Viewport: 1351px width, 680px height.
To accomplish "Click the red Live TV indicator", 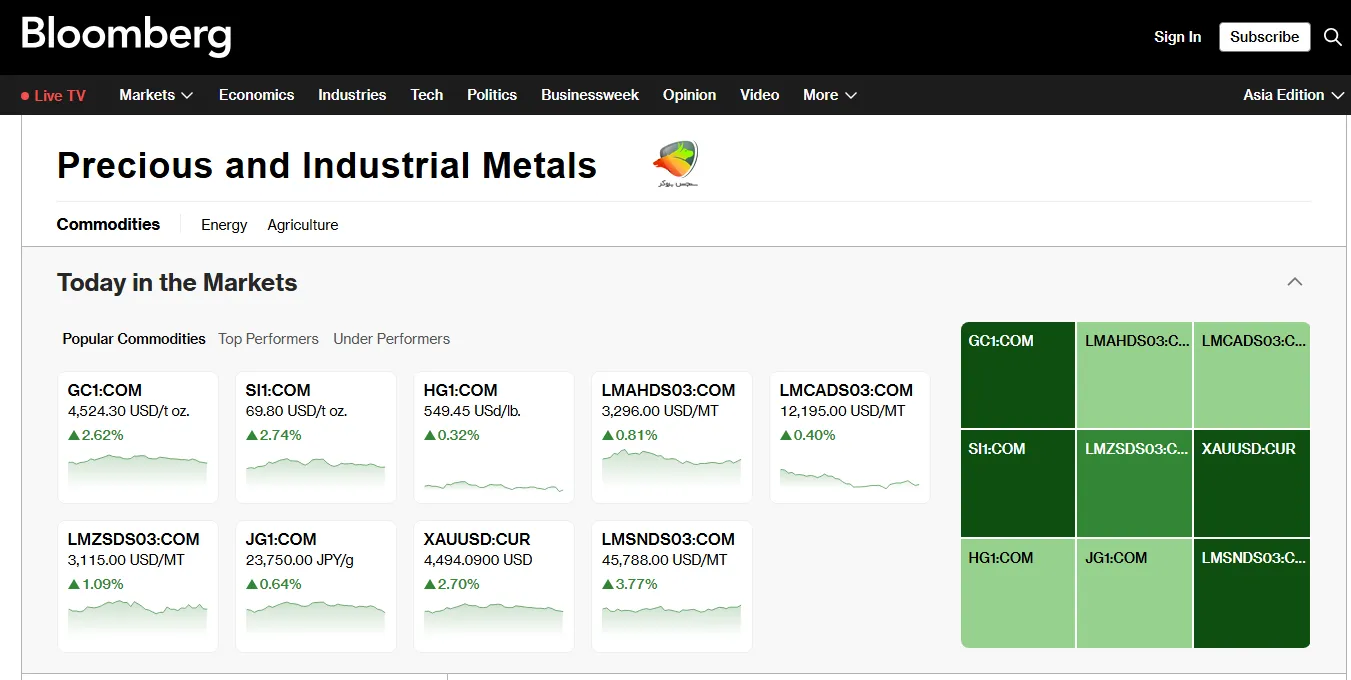I will pyautogui.click(x=53, y=95).
